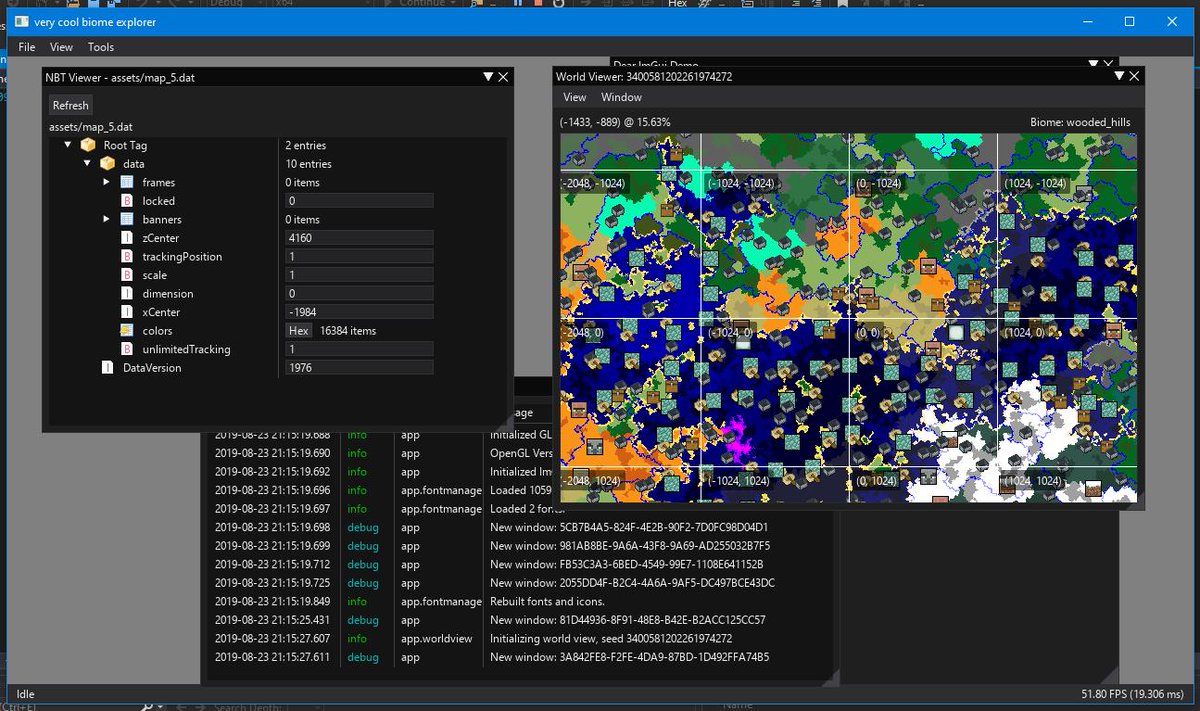This screenshot has height=711, width=1200.
Task: Click the colors byte array icon
Action: coord(127,330)
